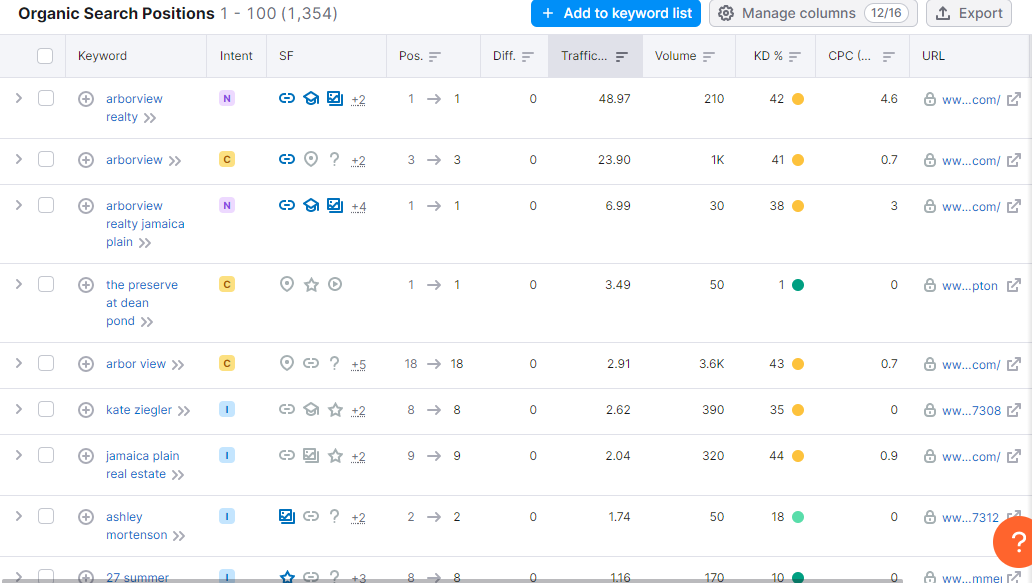Expand the arborview row details

(18, 159)
